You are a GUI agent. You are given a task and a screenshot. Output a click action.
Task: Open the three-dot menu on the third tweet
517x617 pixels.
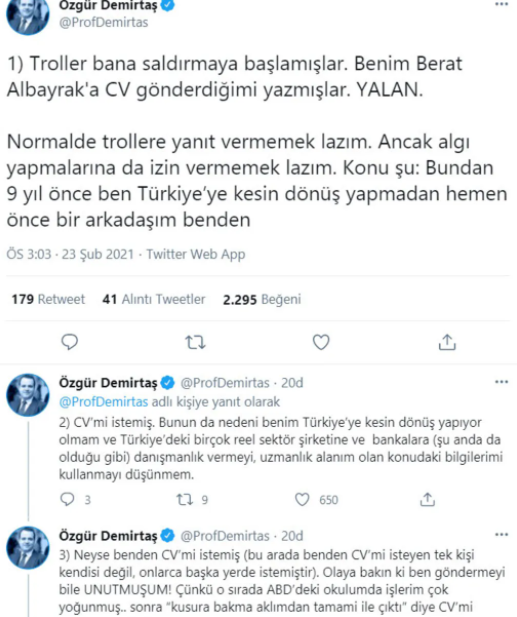tap(502, 534)
